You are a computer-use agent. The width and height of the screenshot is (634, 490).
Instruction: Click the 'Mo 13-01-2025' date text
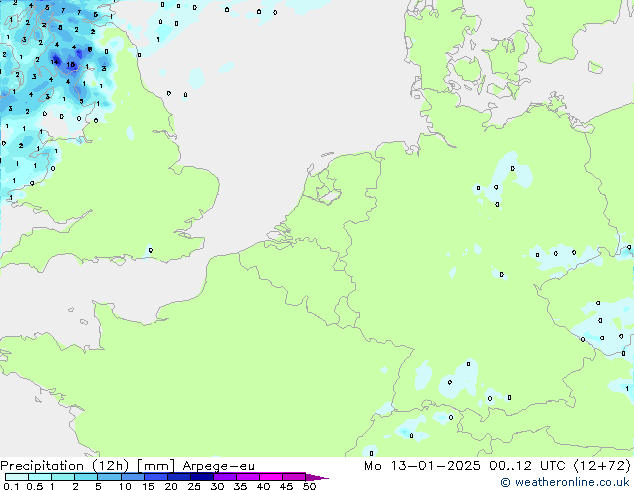(x=422, y=466)
